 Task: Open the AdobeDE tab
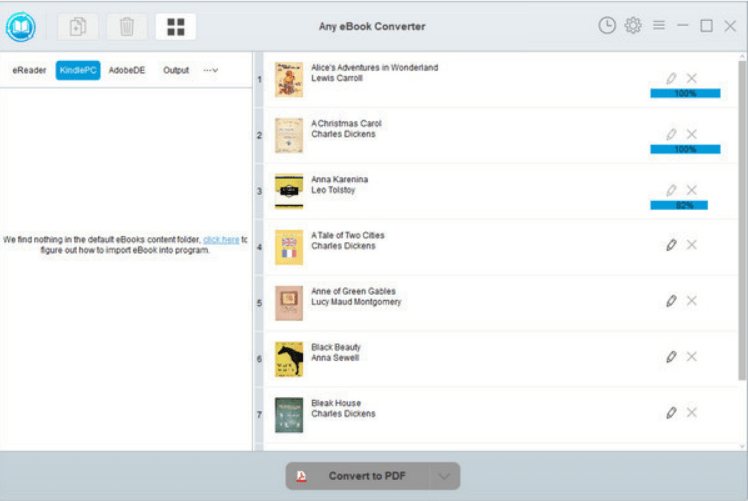[126, 71]
